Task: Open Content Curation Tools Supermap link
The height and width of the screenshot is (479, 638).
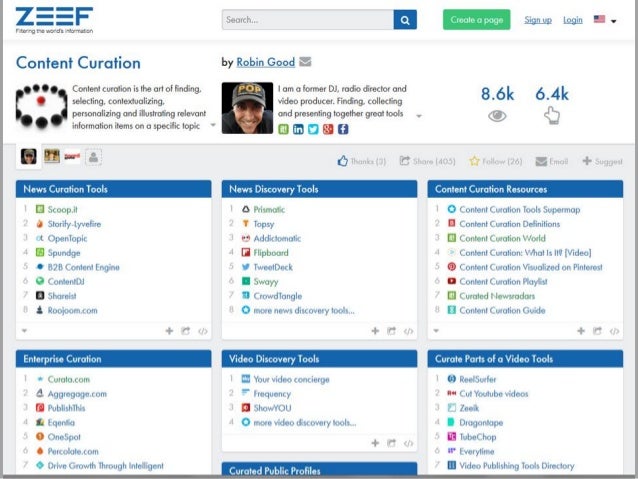Action: [x=520, y=210]
